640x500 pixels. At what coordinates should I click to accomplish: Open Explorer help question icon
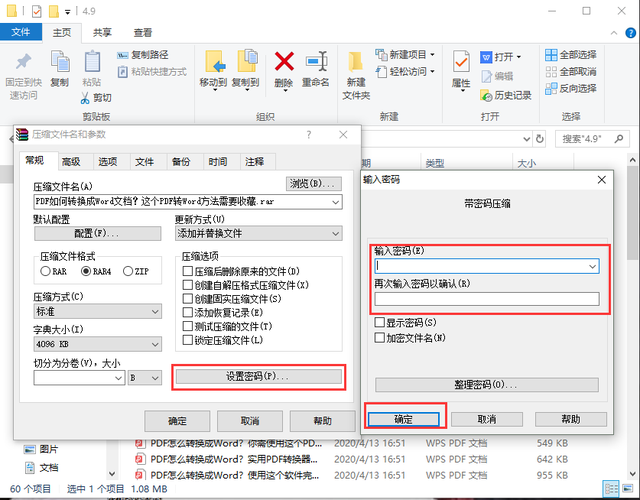pos(630,33)
